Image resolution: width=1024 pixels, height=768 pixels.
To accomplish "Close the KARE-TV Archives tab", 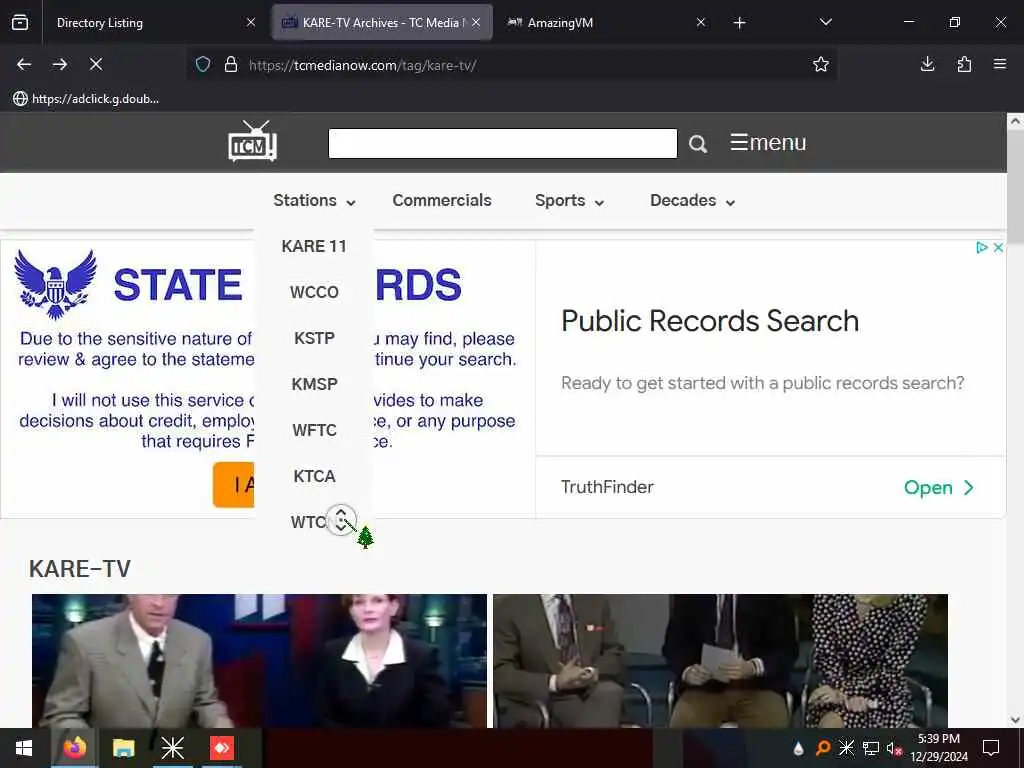I will (x=476, y=22).
